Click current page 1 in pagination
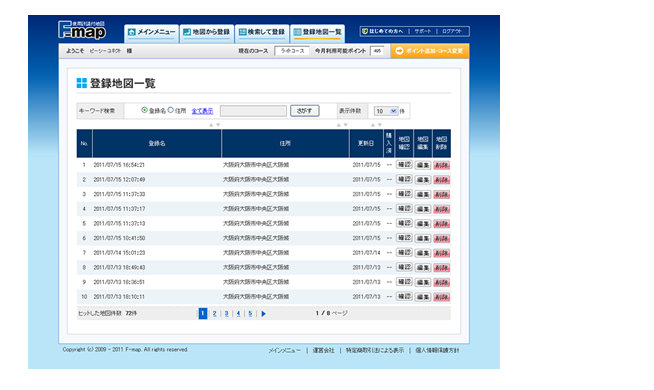 coord(203,314)
